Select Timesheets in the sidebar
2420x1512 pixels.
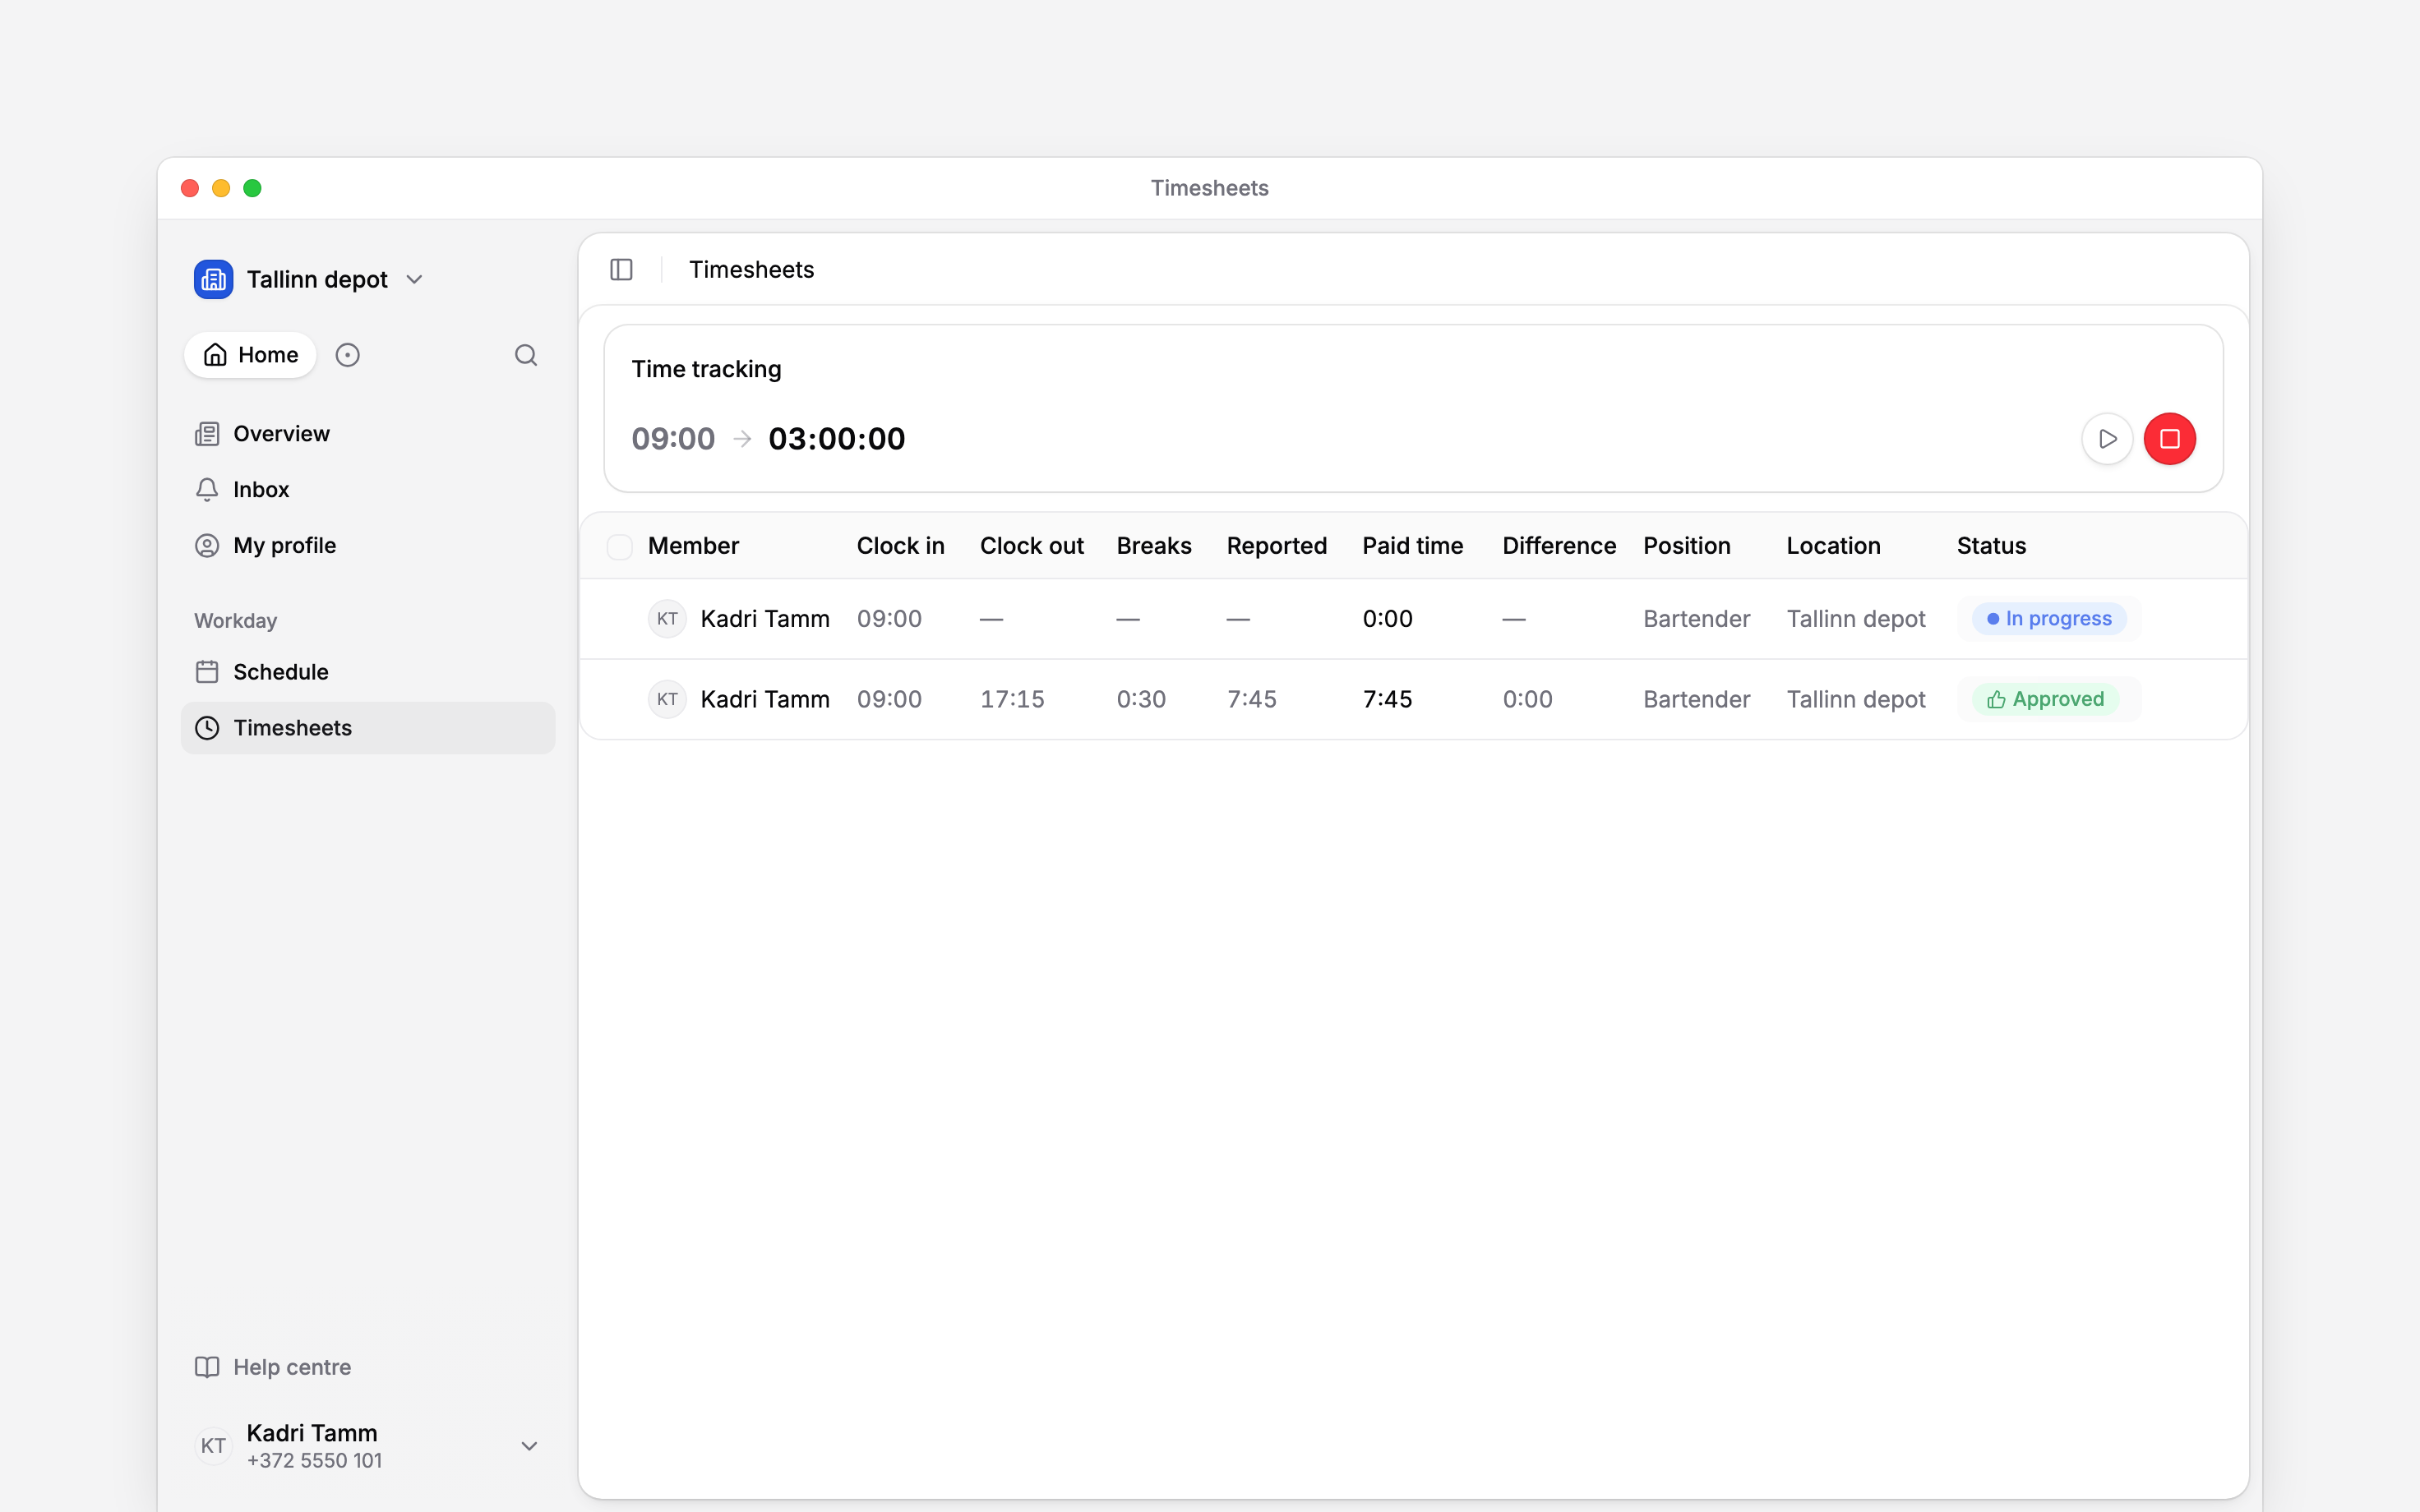click(368, 728)
